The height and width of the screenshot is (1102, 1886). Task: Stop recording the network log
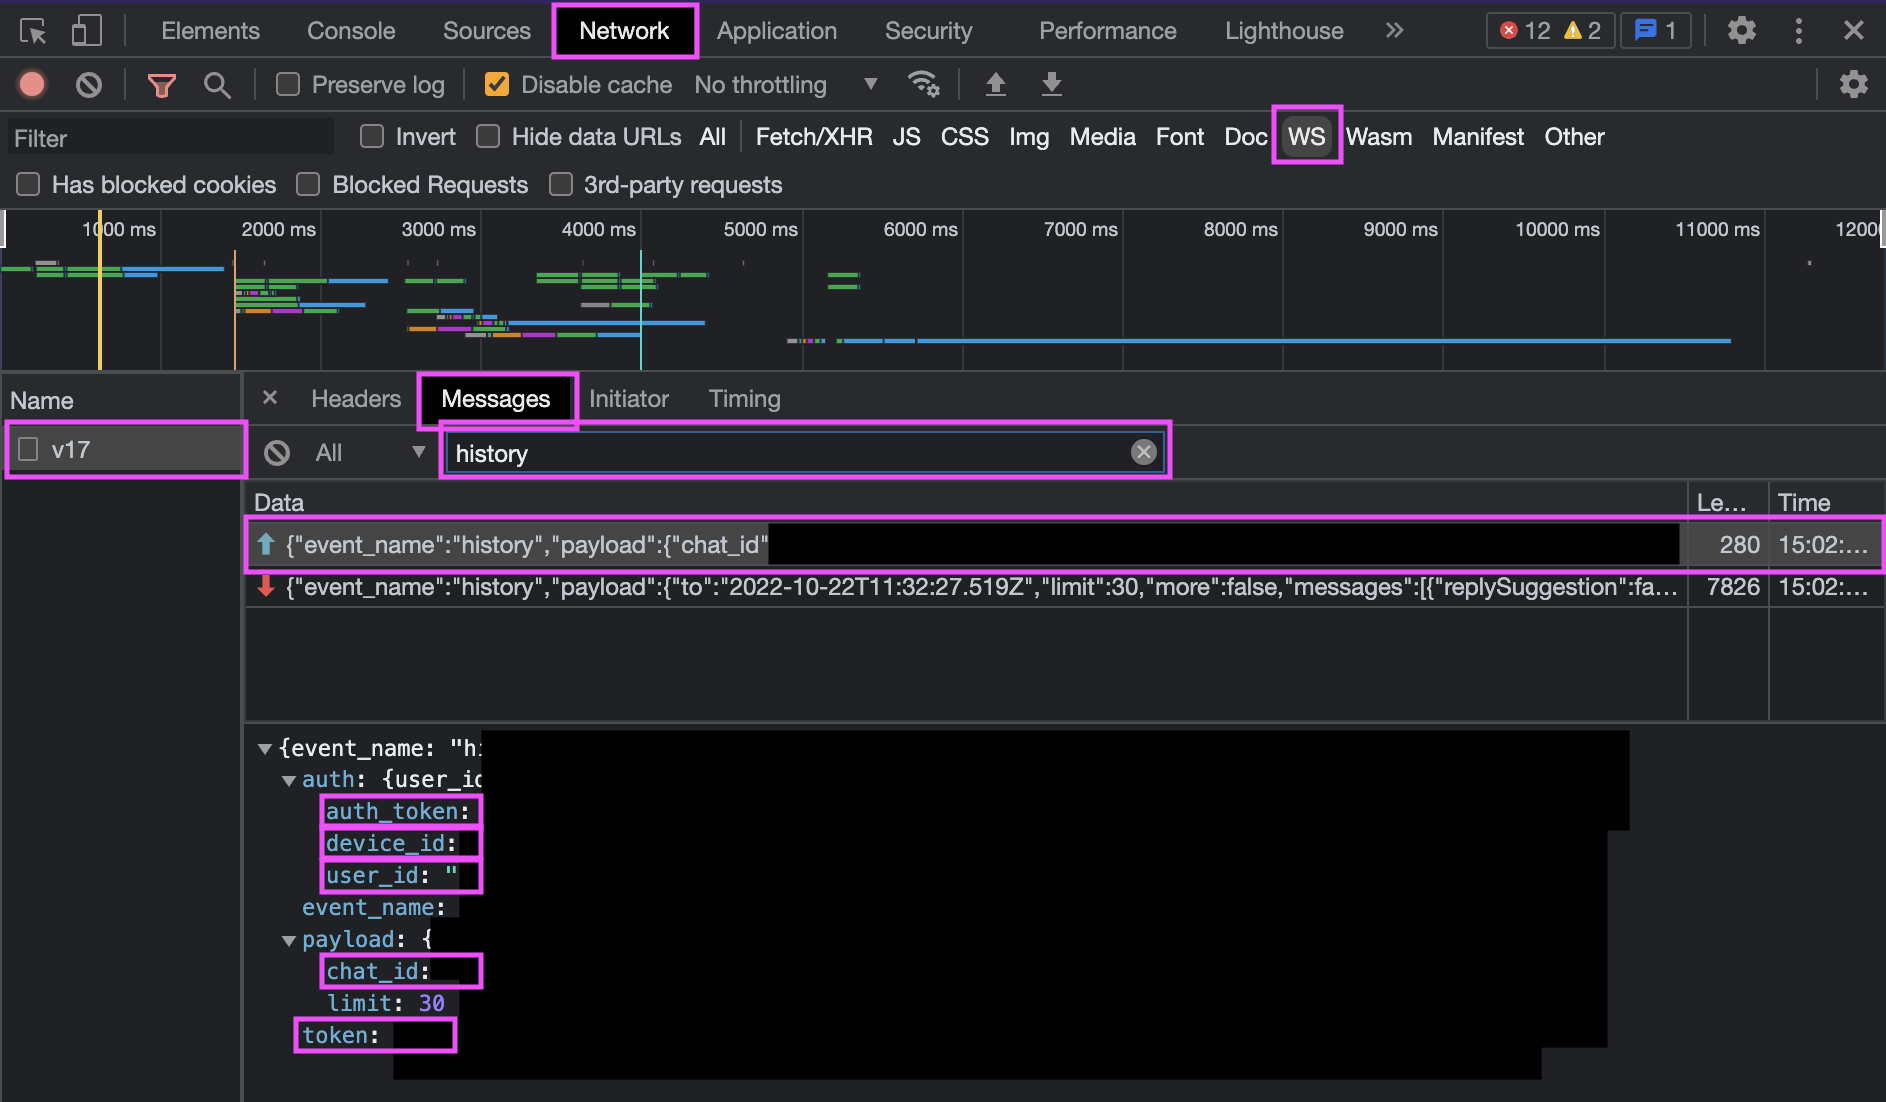point(32,85)
